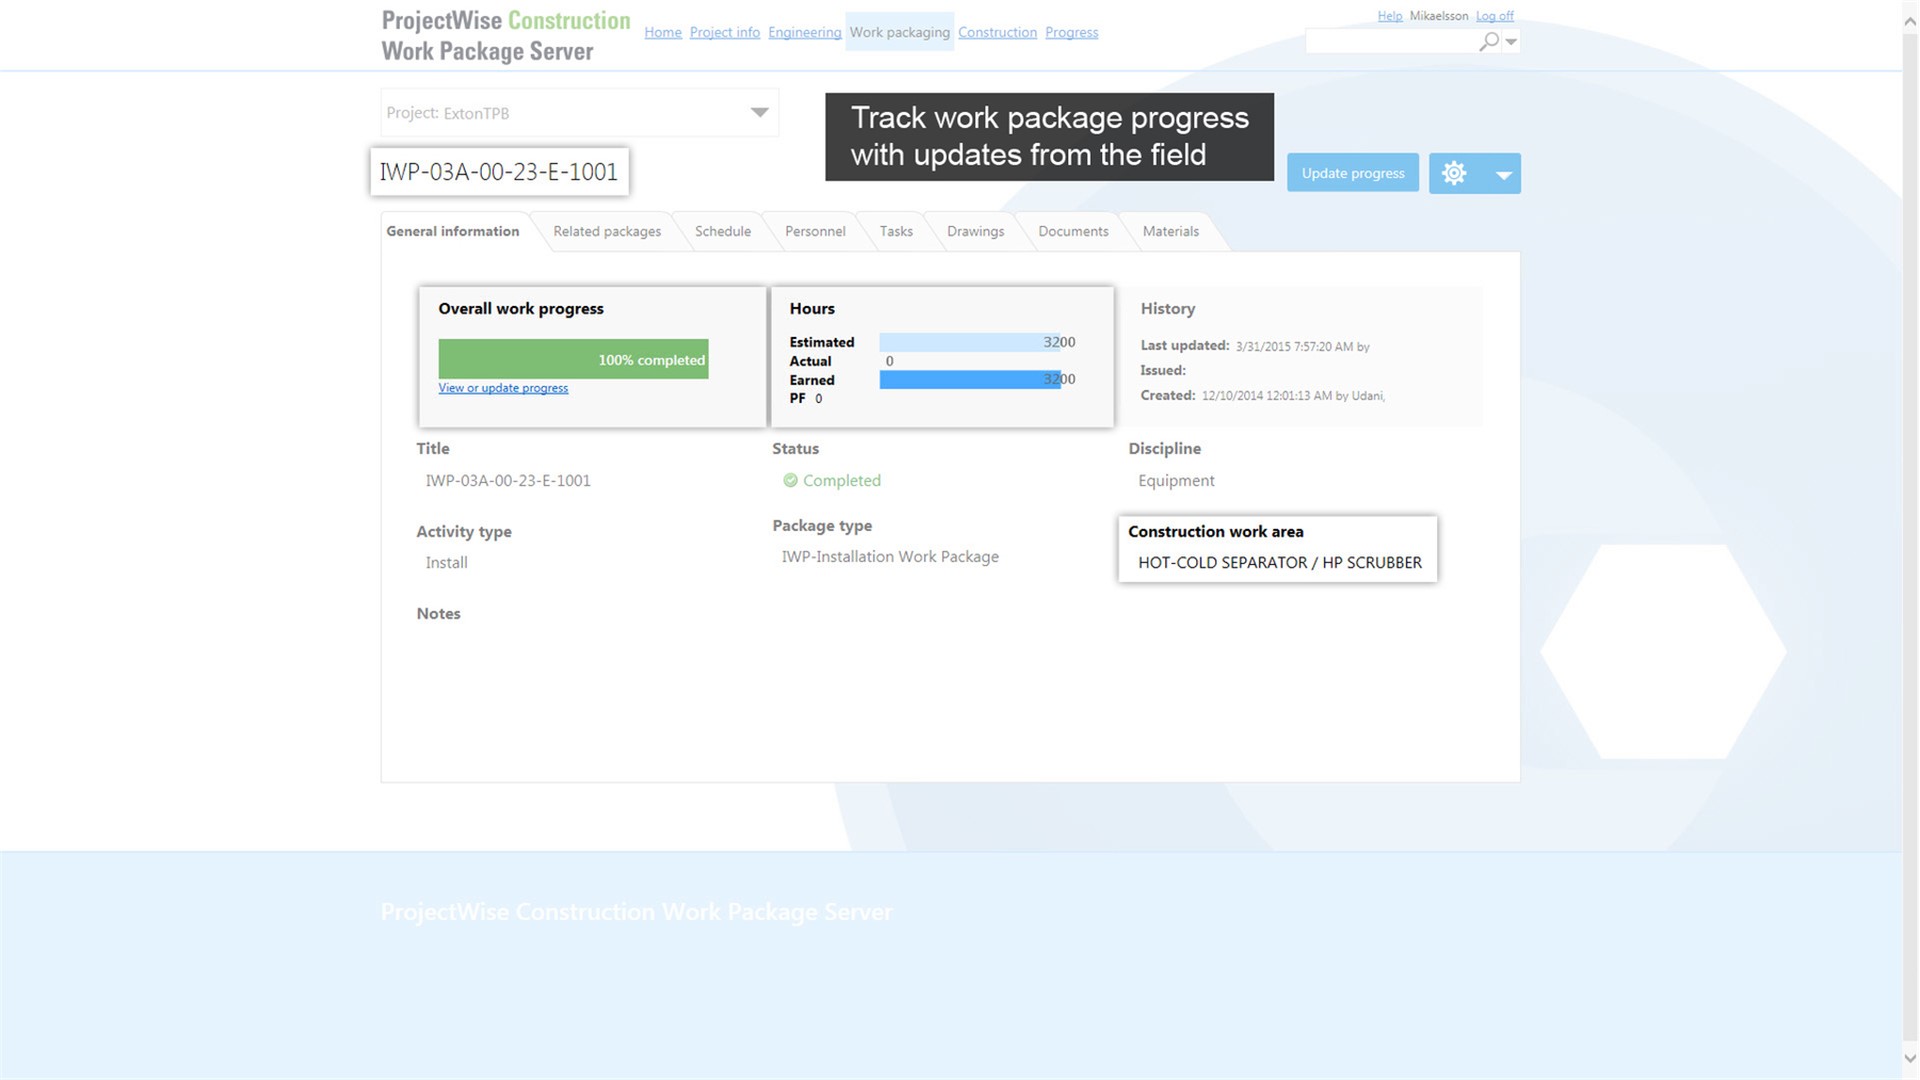Open the Project info navigation link
The width and height of the screenshot is (1920, 1080).
(x=725, y=32)
